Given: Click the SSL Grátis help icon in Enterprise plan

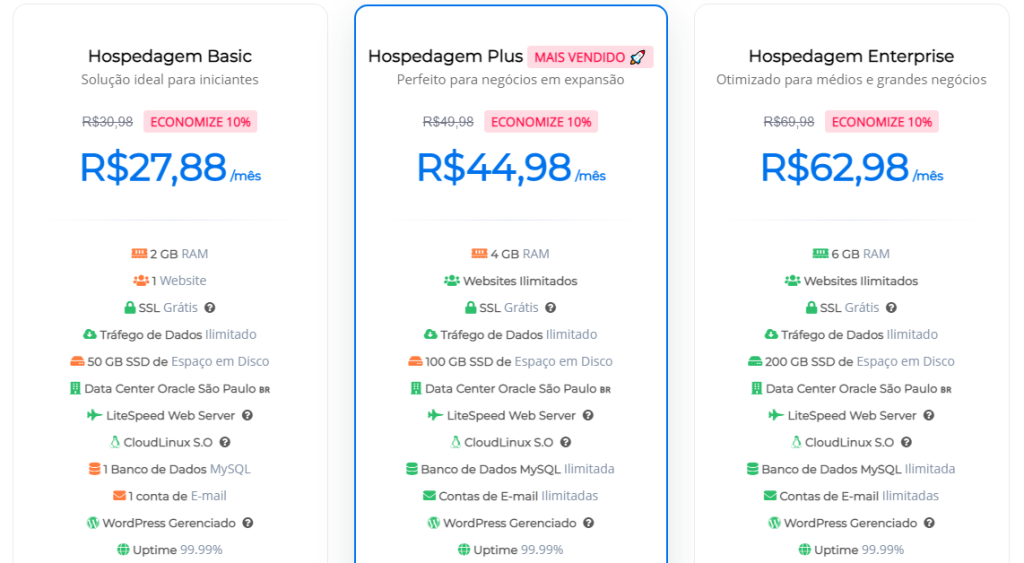Looking at the screenshot, I should click(891, 308).
